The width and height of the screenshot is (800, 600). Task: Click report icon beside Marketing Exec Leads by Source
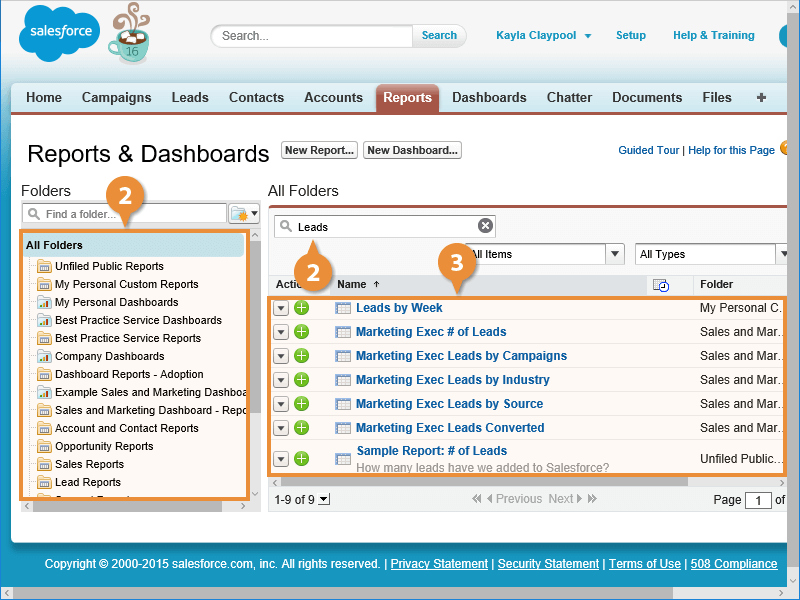pos(343,404)
